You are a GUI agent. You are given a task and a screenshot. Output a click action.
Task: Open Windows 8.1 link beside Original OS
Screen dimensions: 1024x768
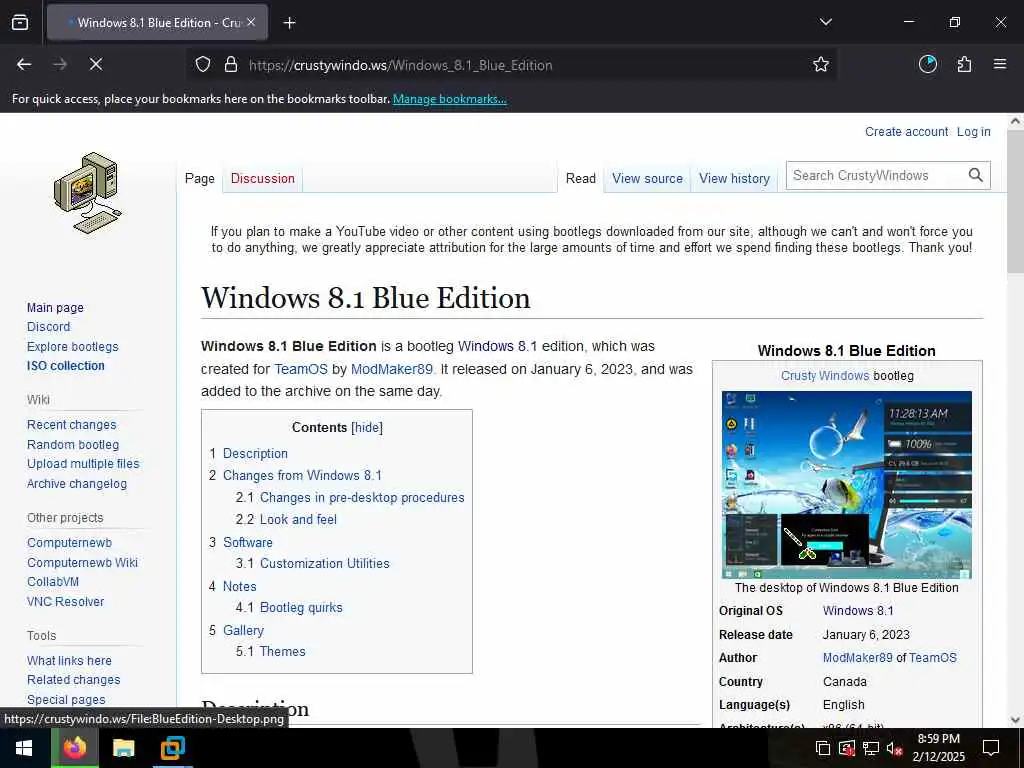[858, 611]
